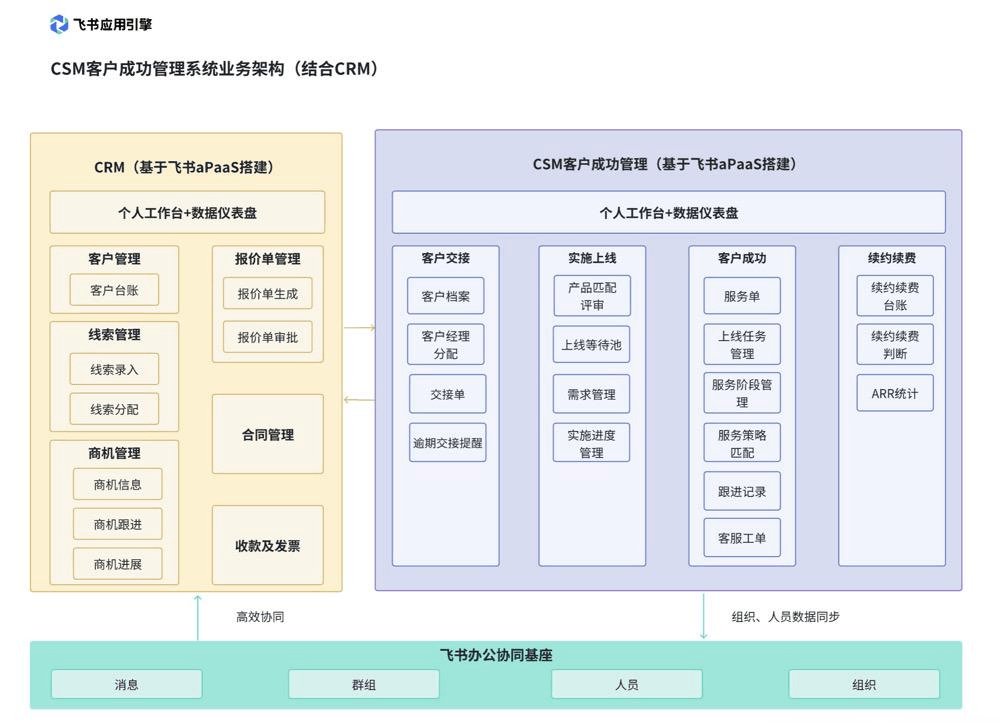Click the 商机管理 group heading
Screen dimensions: 1000x723
click(x=114, y=453)
